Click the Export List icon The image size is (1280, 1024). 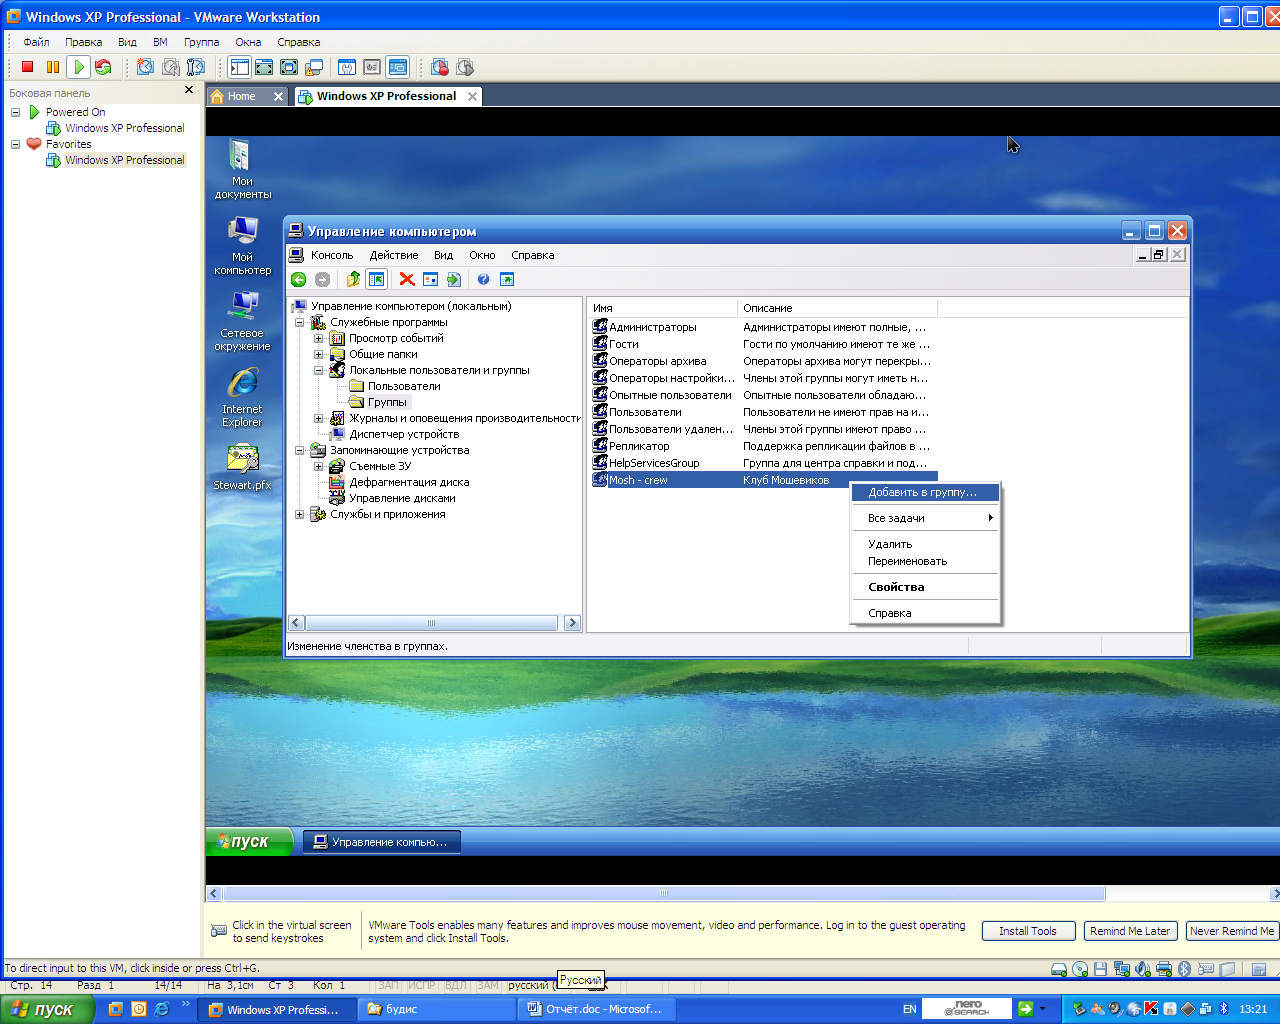tap(454, 279)
